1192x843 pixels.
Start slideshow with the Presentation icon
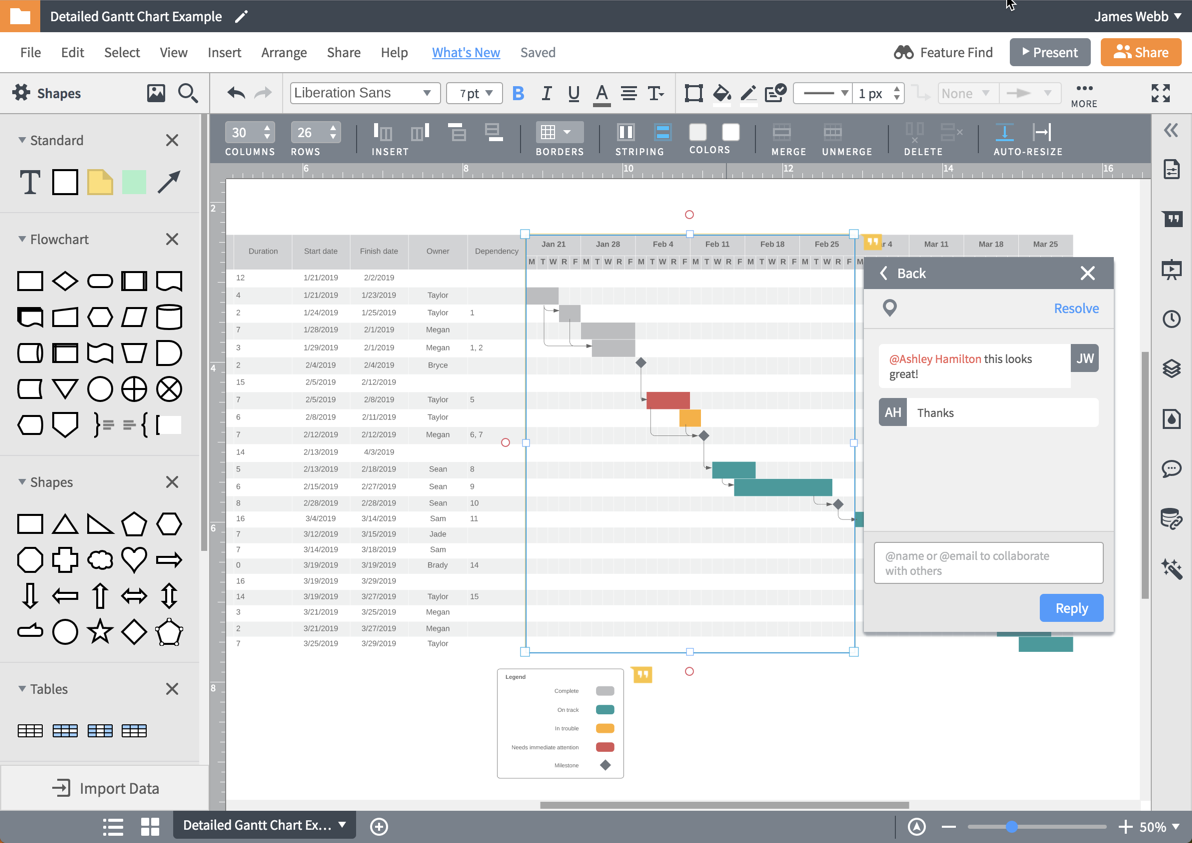[1172, 268]
